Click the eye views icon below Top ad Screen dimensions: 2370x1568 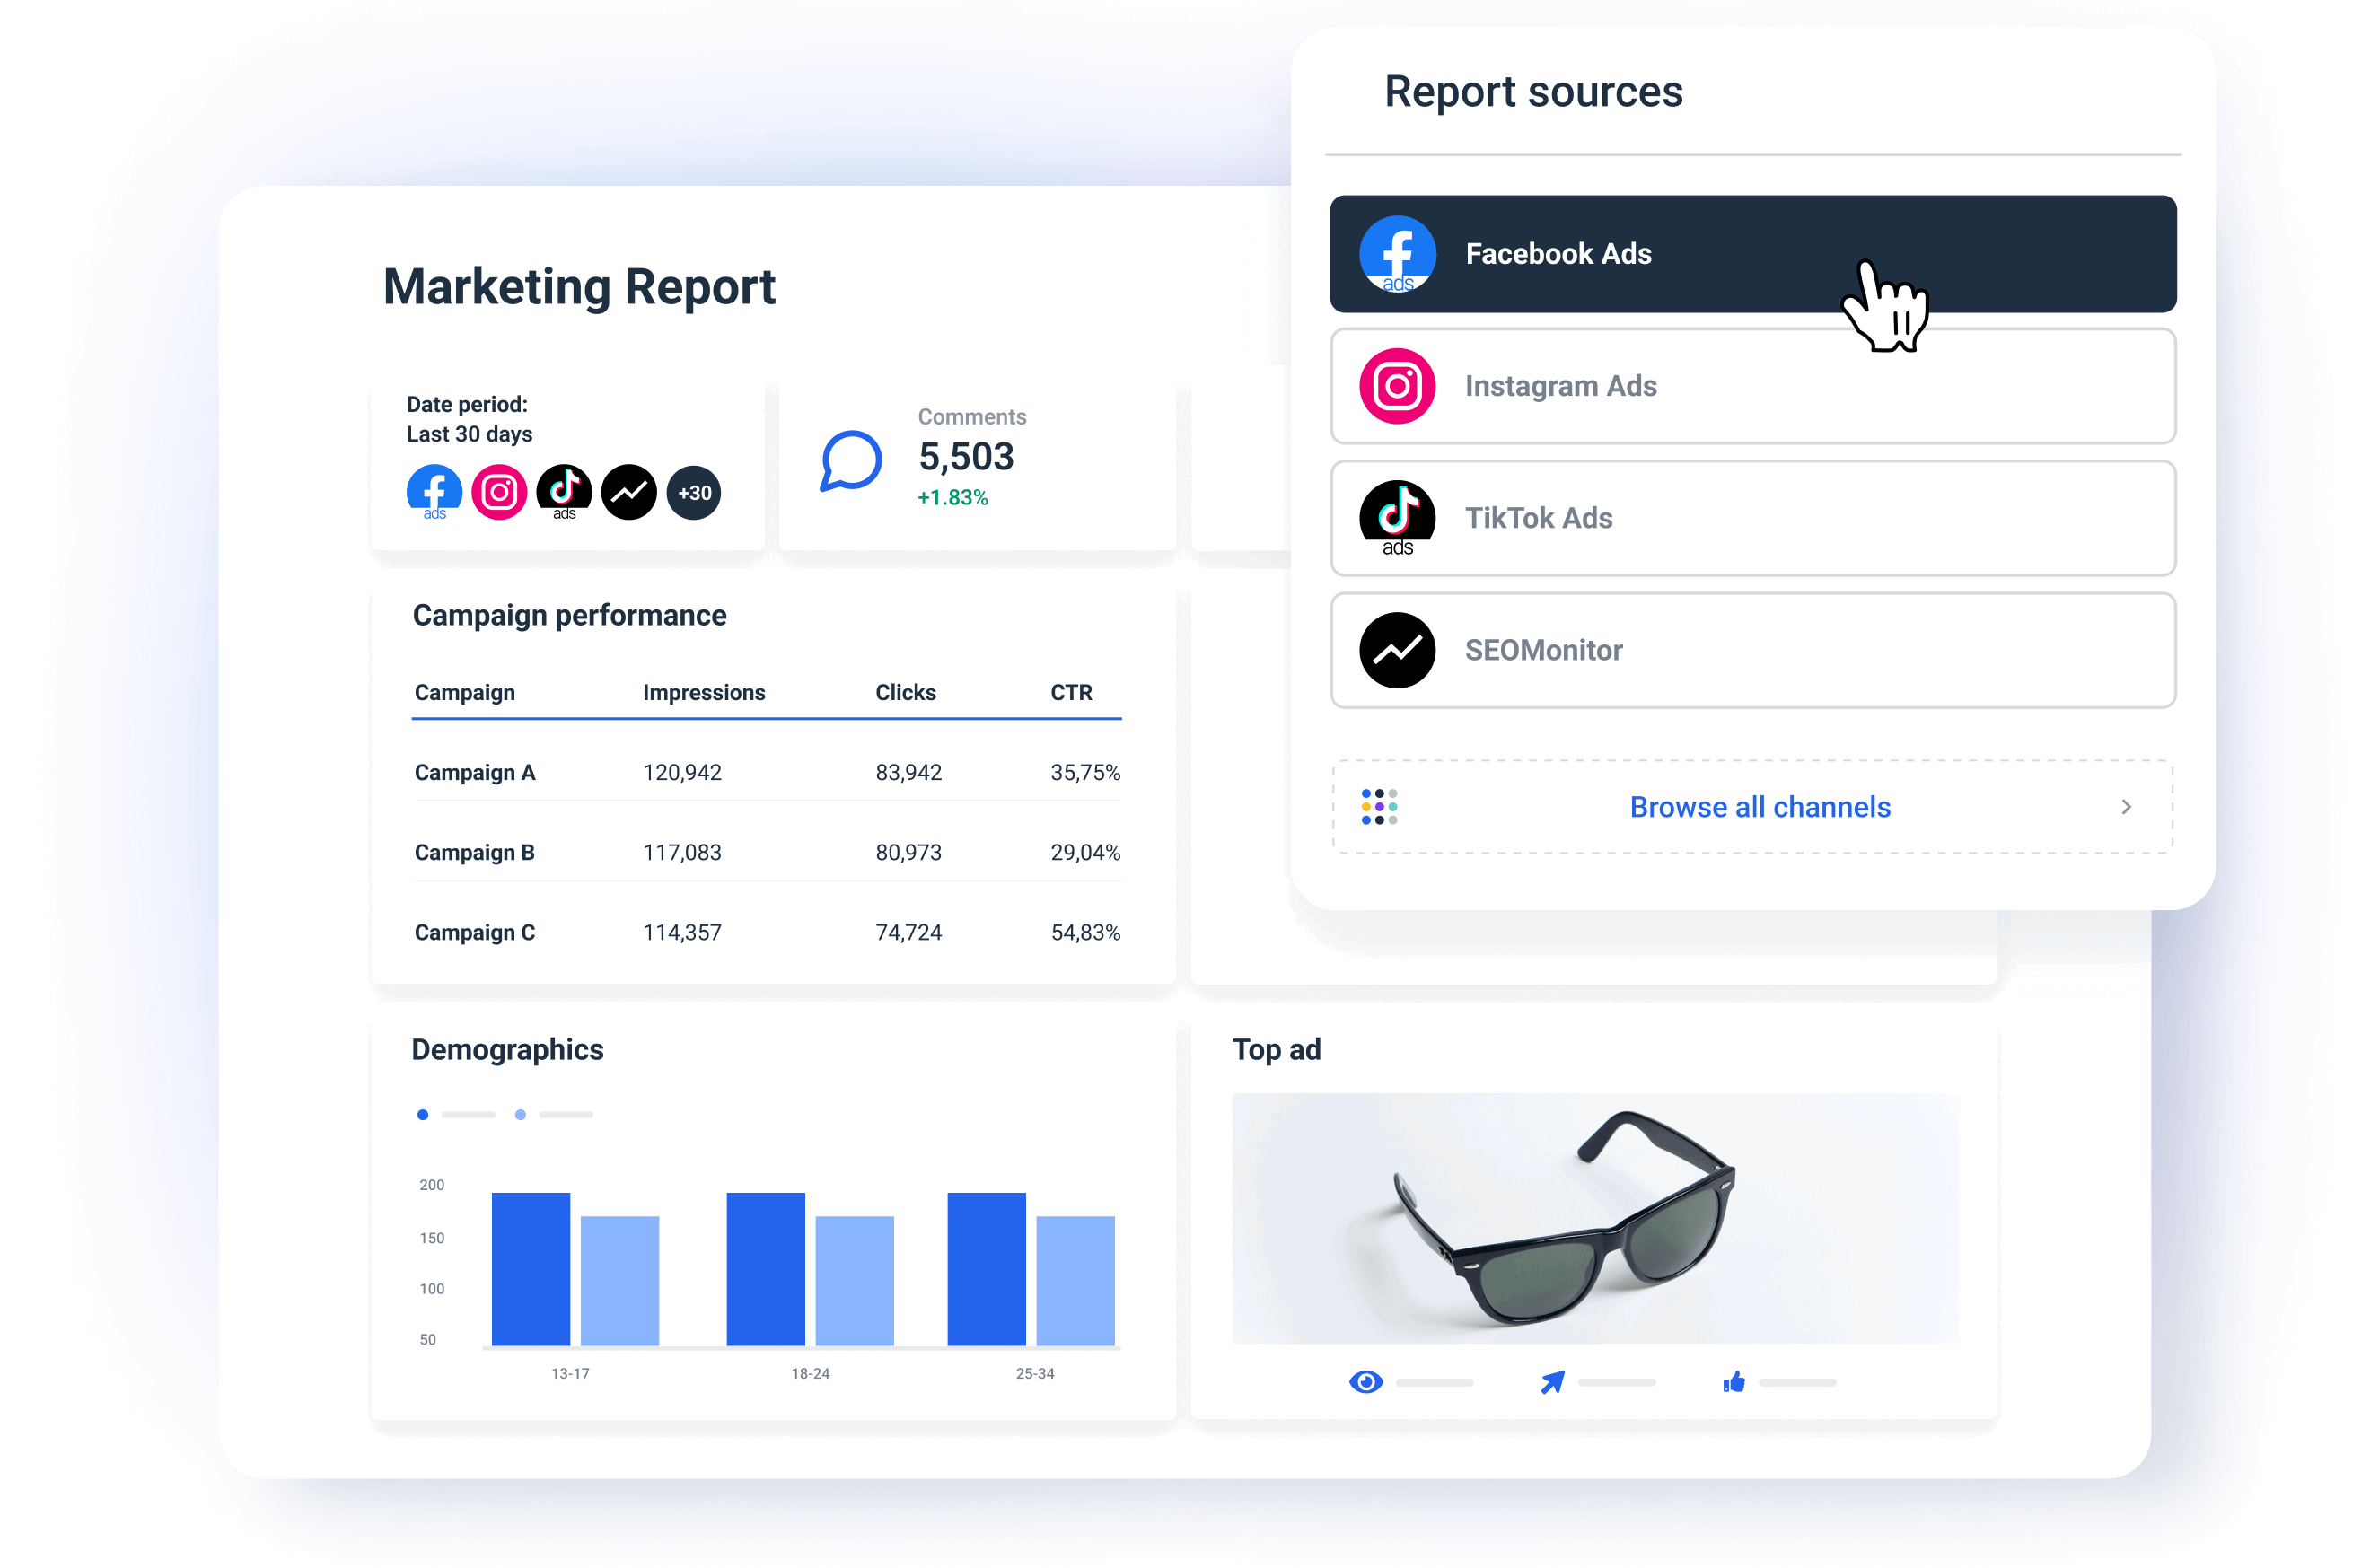pyautogui.click(x=1366, y=1382)
